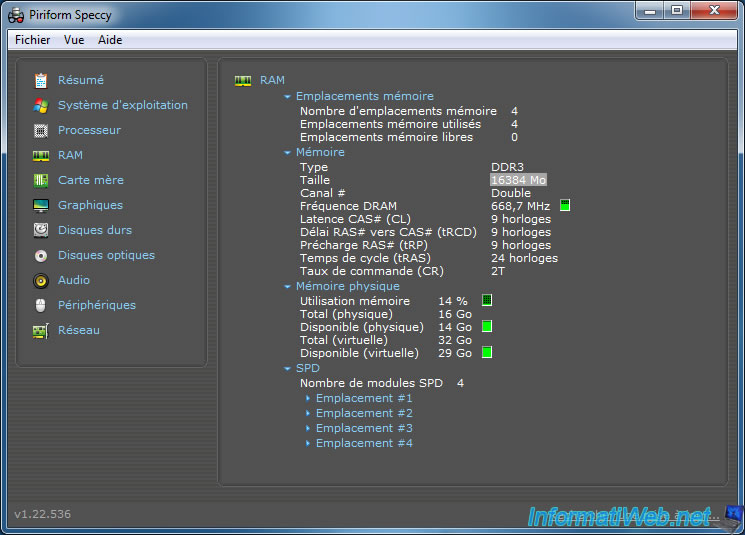Expand Emplacement #2 details
745x535 pixels.
point(308,413)
